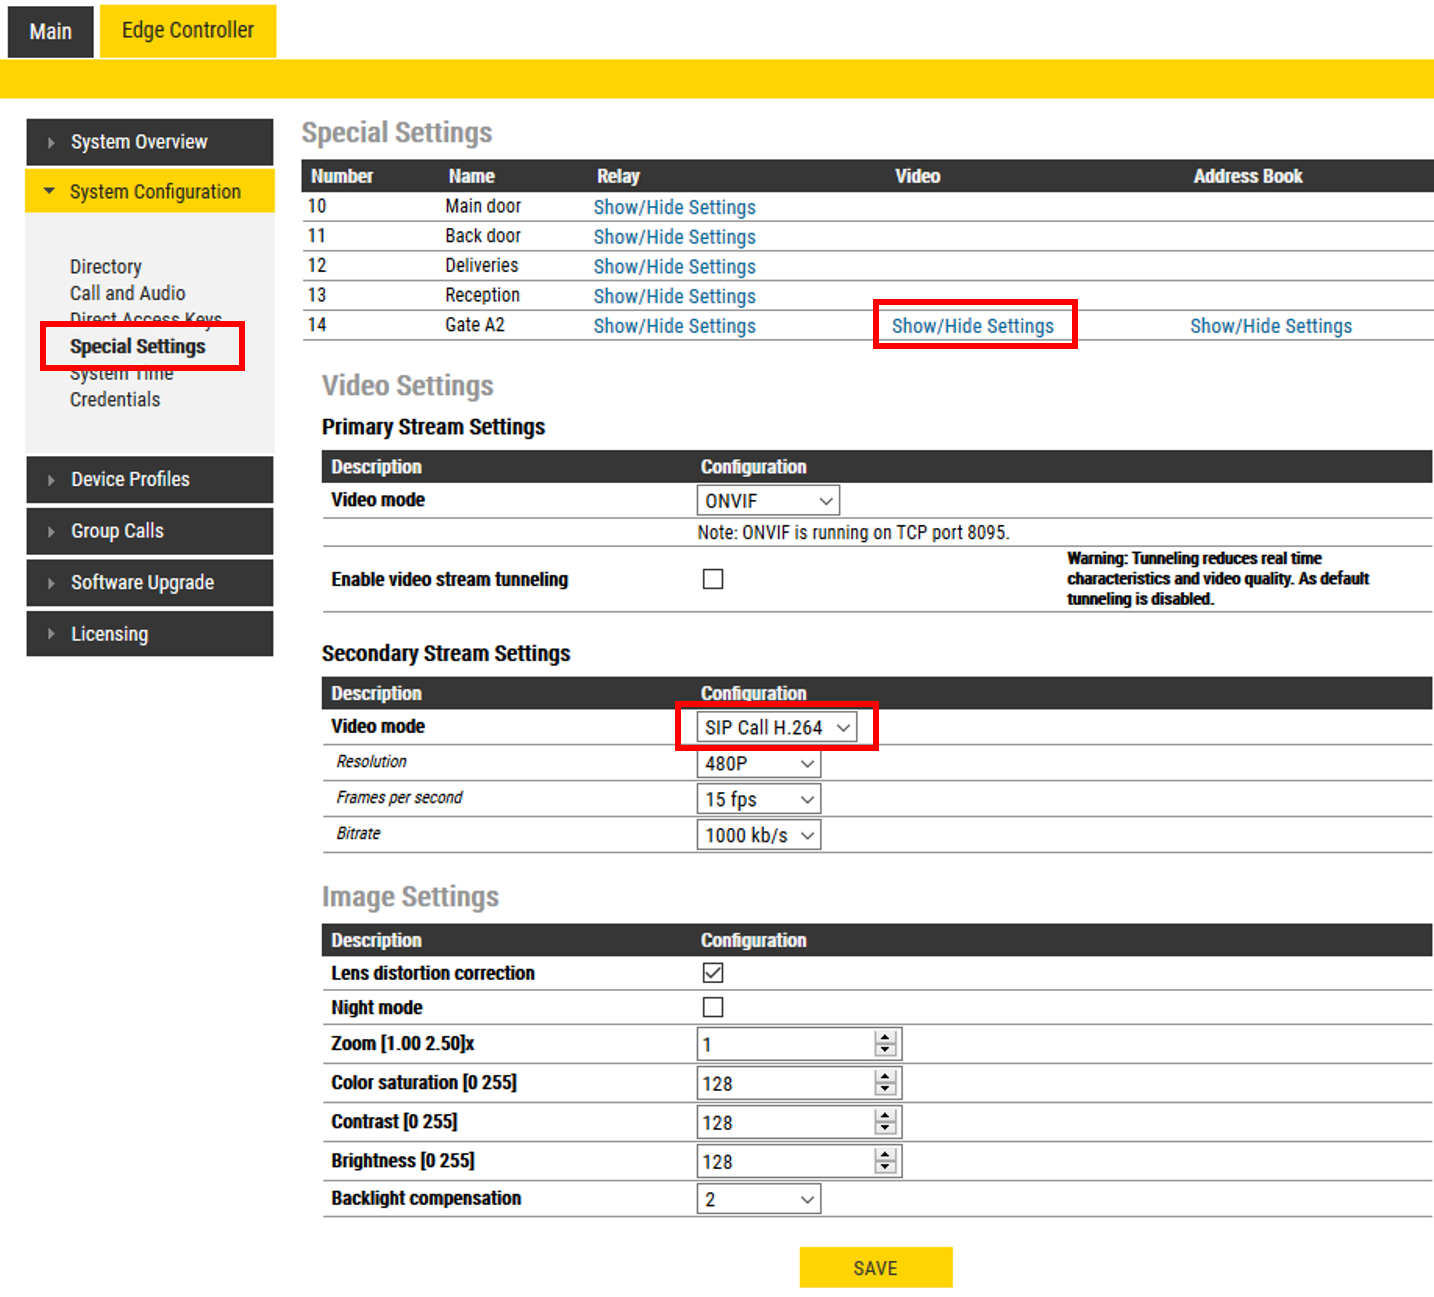Open the primary Video mode ONVIF dropdown
The width and height of the screenshot is (1434, 1297).
coord(767,501)
